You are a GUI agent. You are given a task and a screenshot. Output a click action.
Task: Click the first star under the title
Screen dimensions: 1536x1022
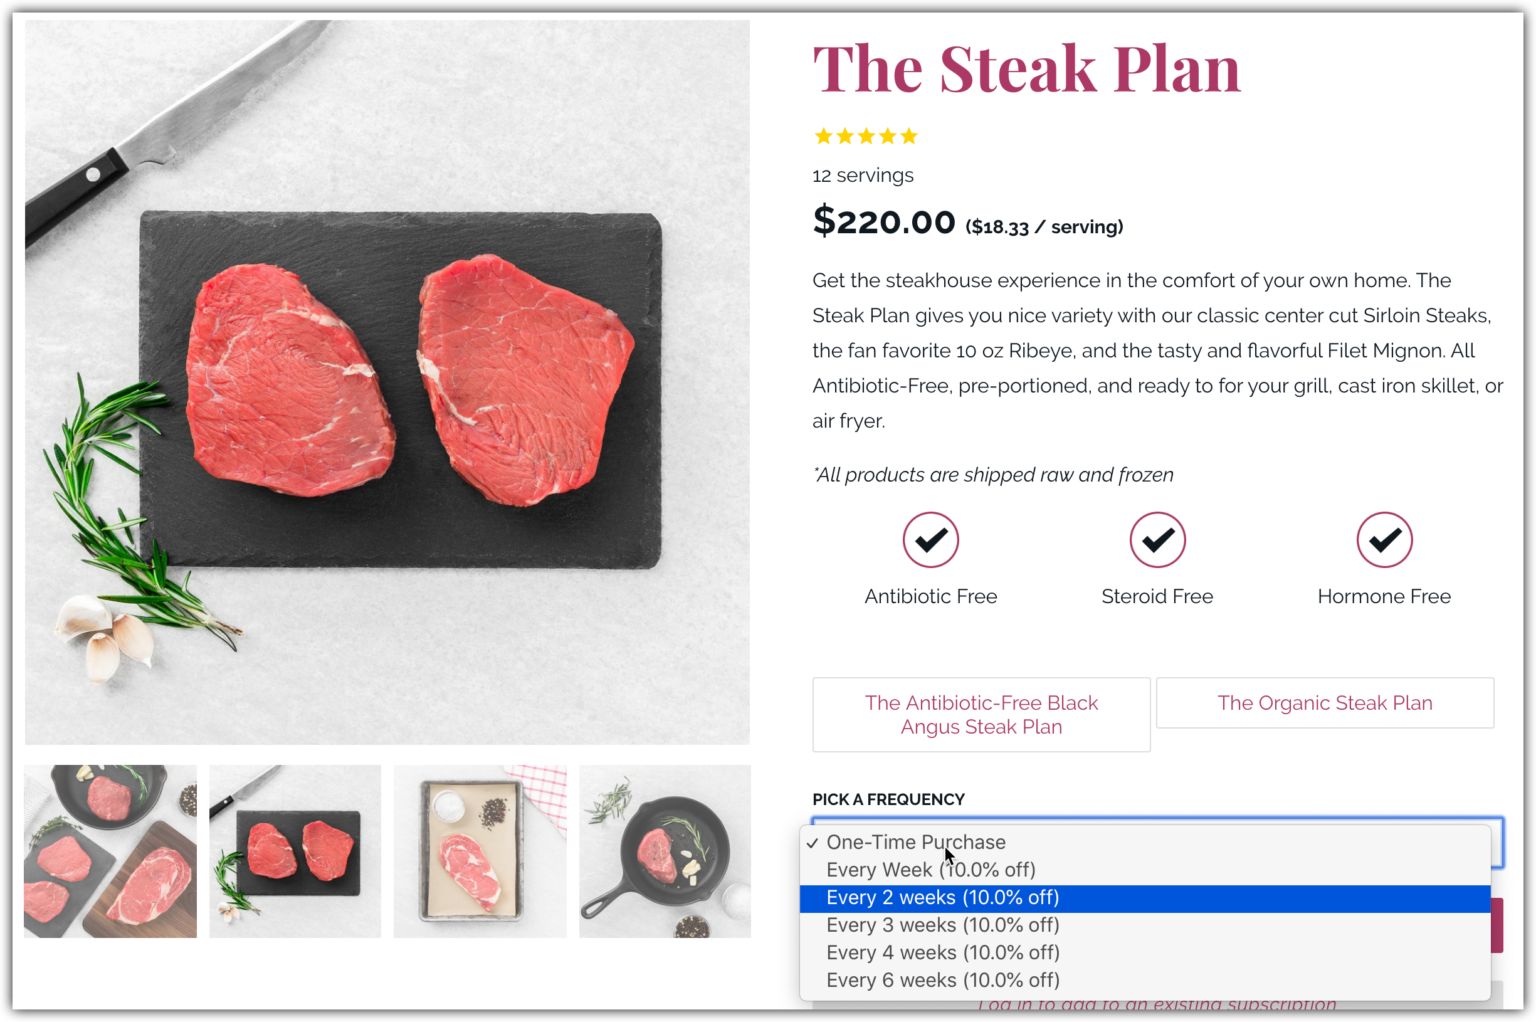822,135
